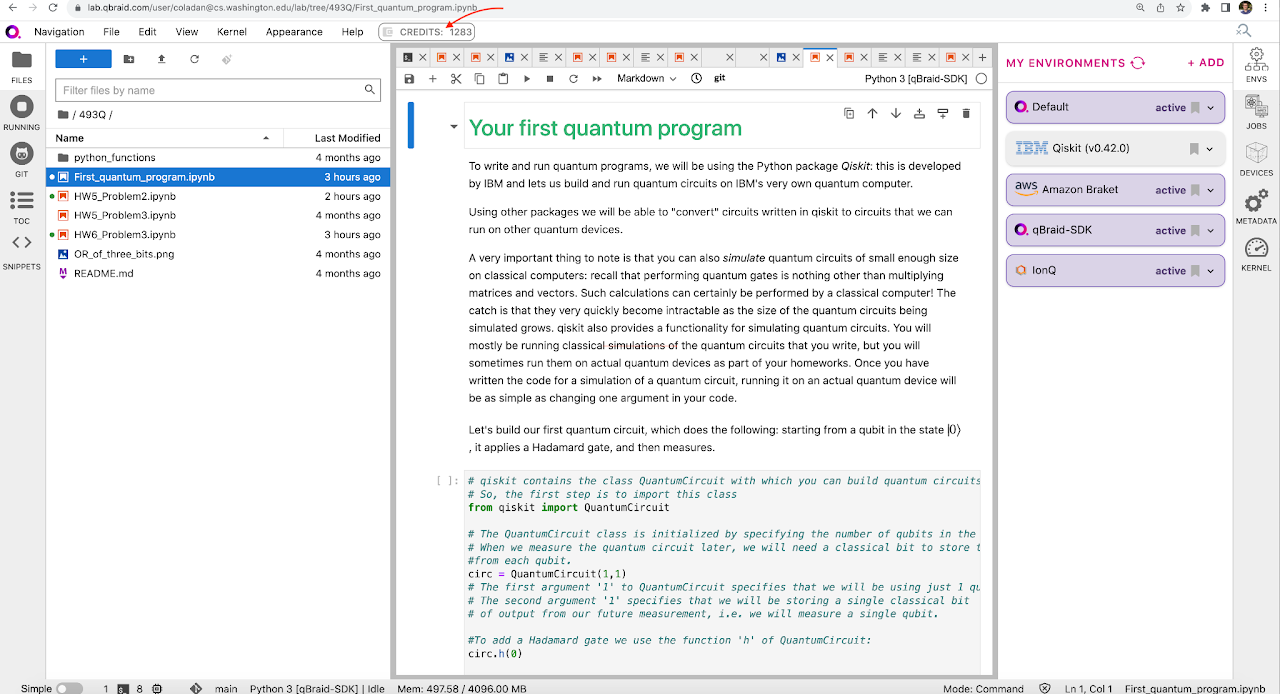Move the heading cell up
This screenshot has height=694, width=1280.
[872, 114]
